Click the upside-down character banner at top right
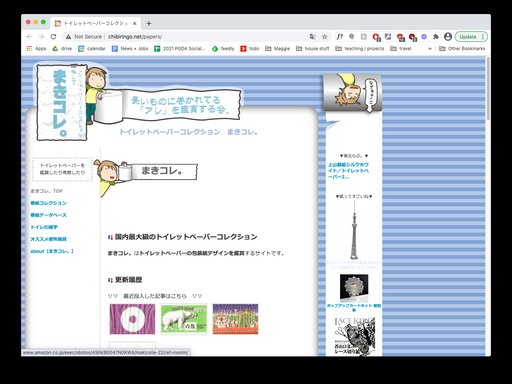 [x=353, y=93]
